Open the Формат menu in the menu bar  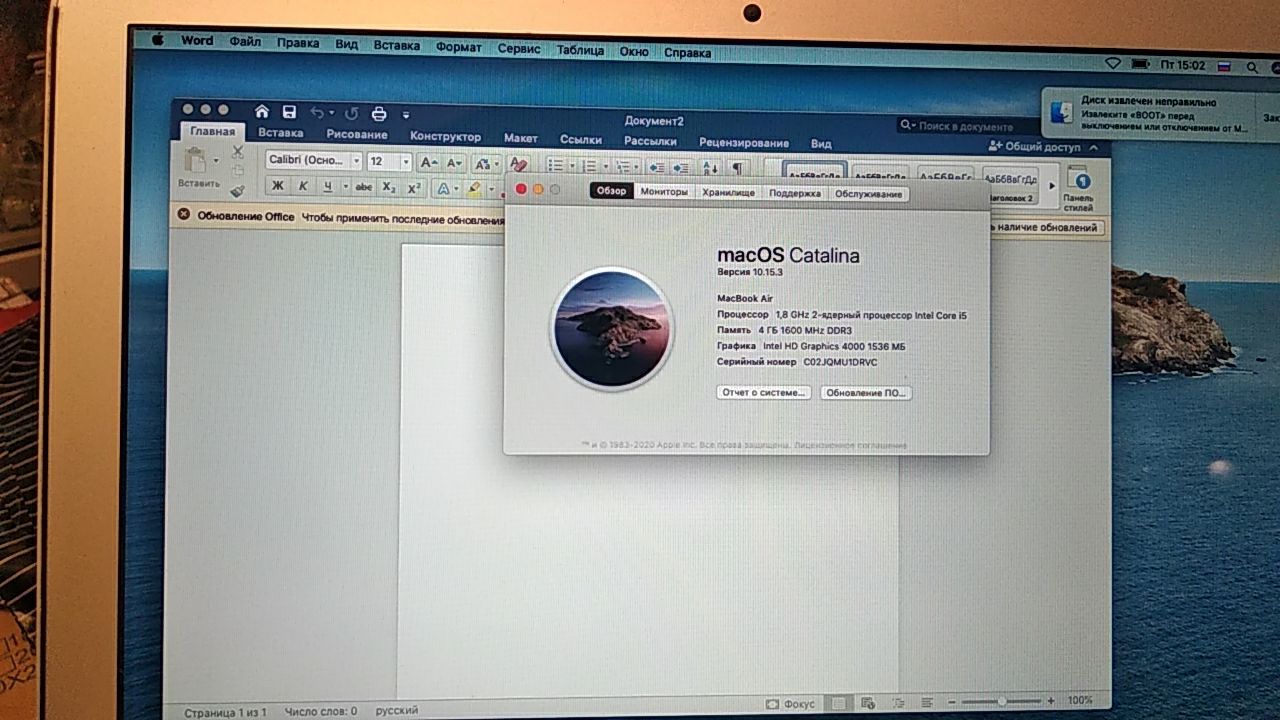[x=458, y=47]
